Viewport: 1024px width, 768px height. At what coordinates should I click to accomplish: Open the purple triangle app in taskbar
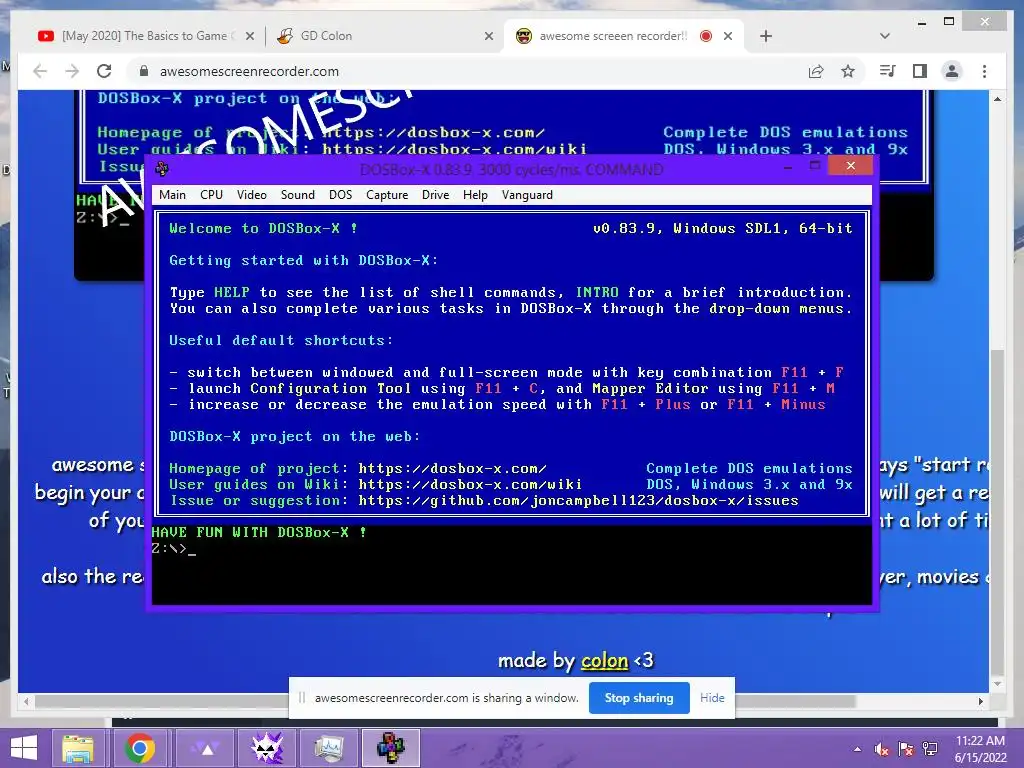click(206, 748)
